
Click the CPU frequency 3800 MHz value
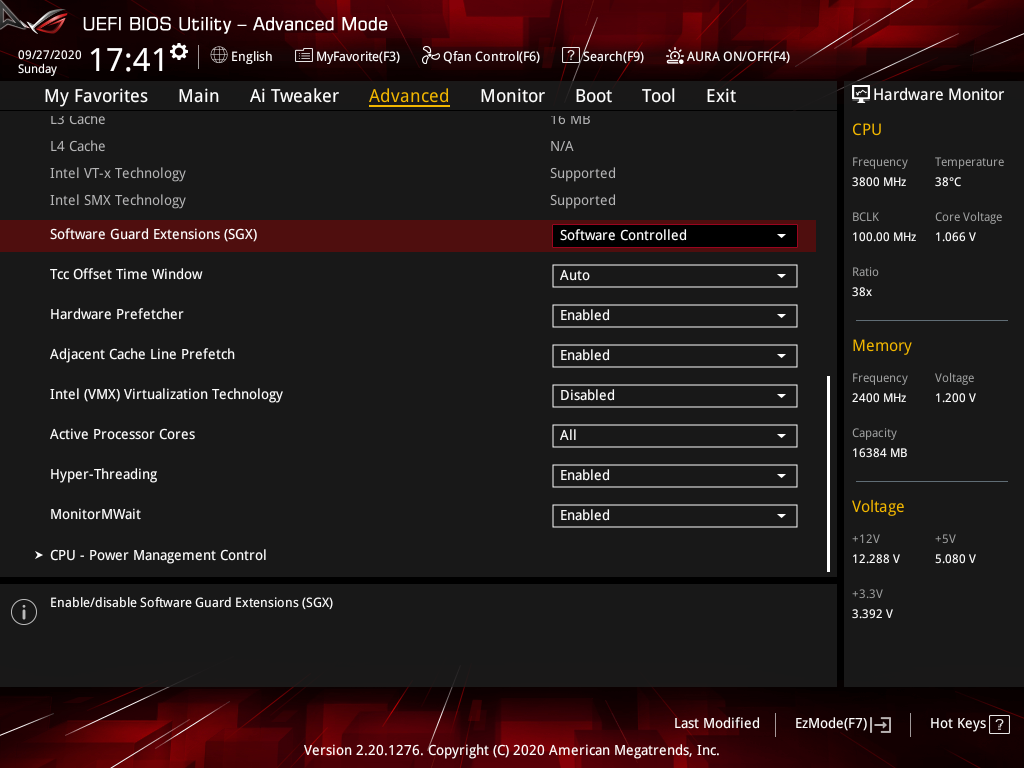tap(878, 182)
